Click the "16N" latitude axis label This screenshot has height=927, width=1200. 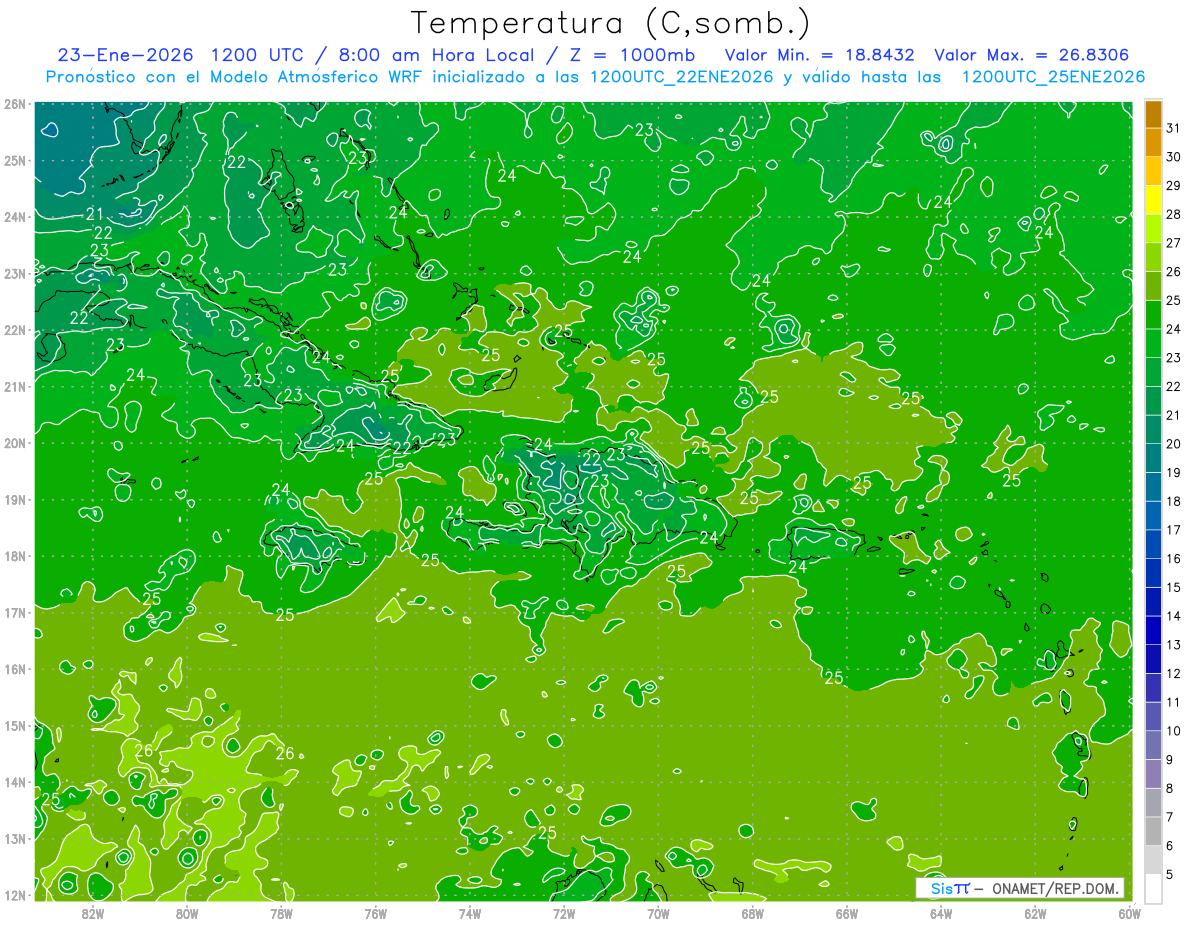tap(14, 669)
